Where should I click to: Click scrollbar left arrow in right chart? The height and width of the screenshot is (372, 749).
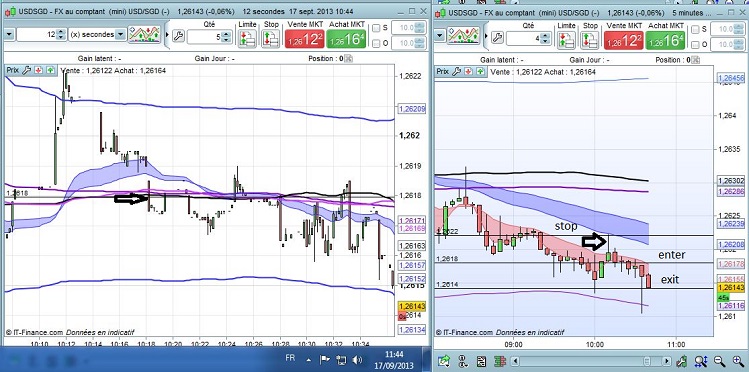tap(514, 361)
